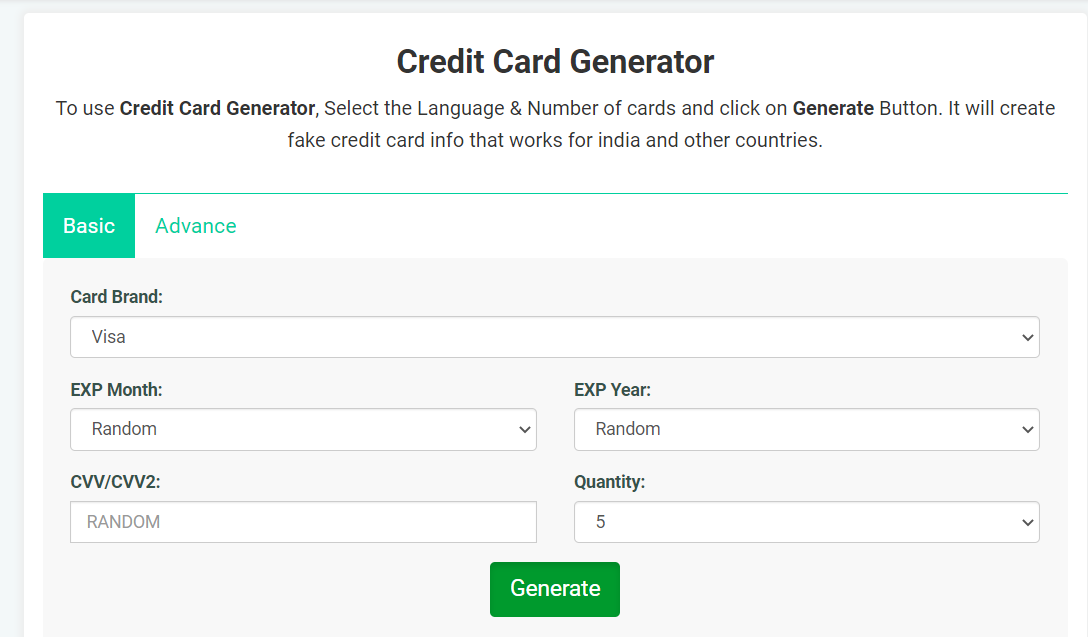
Task: Switch to the Basic tab
Action: [89, 226]
